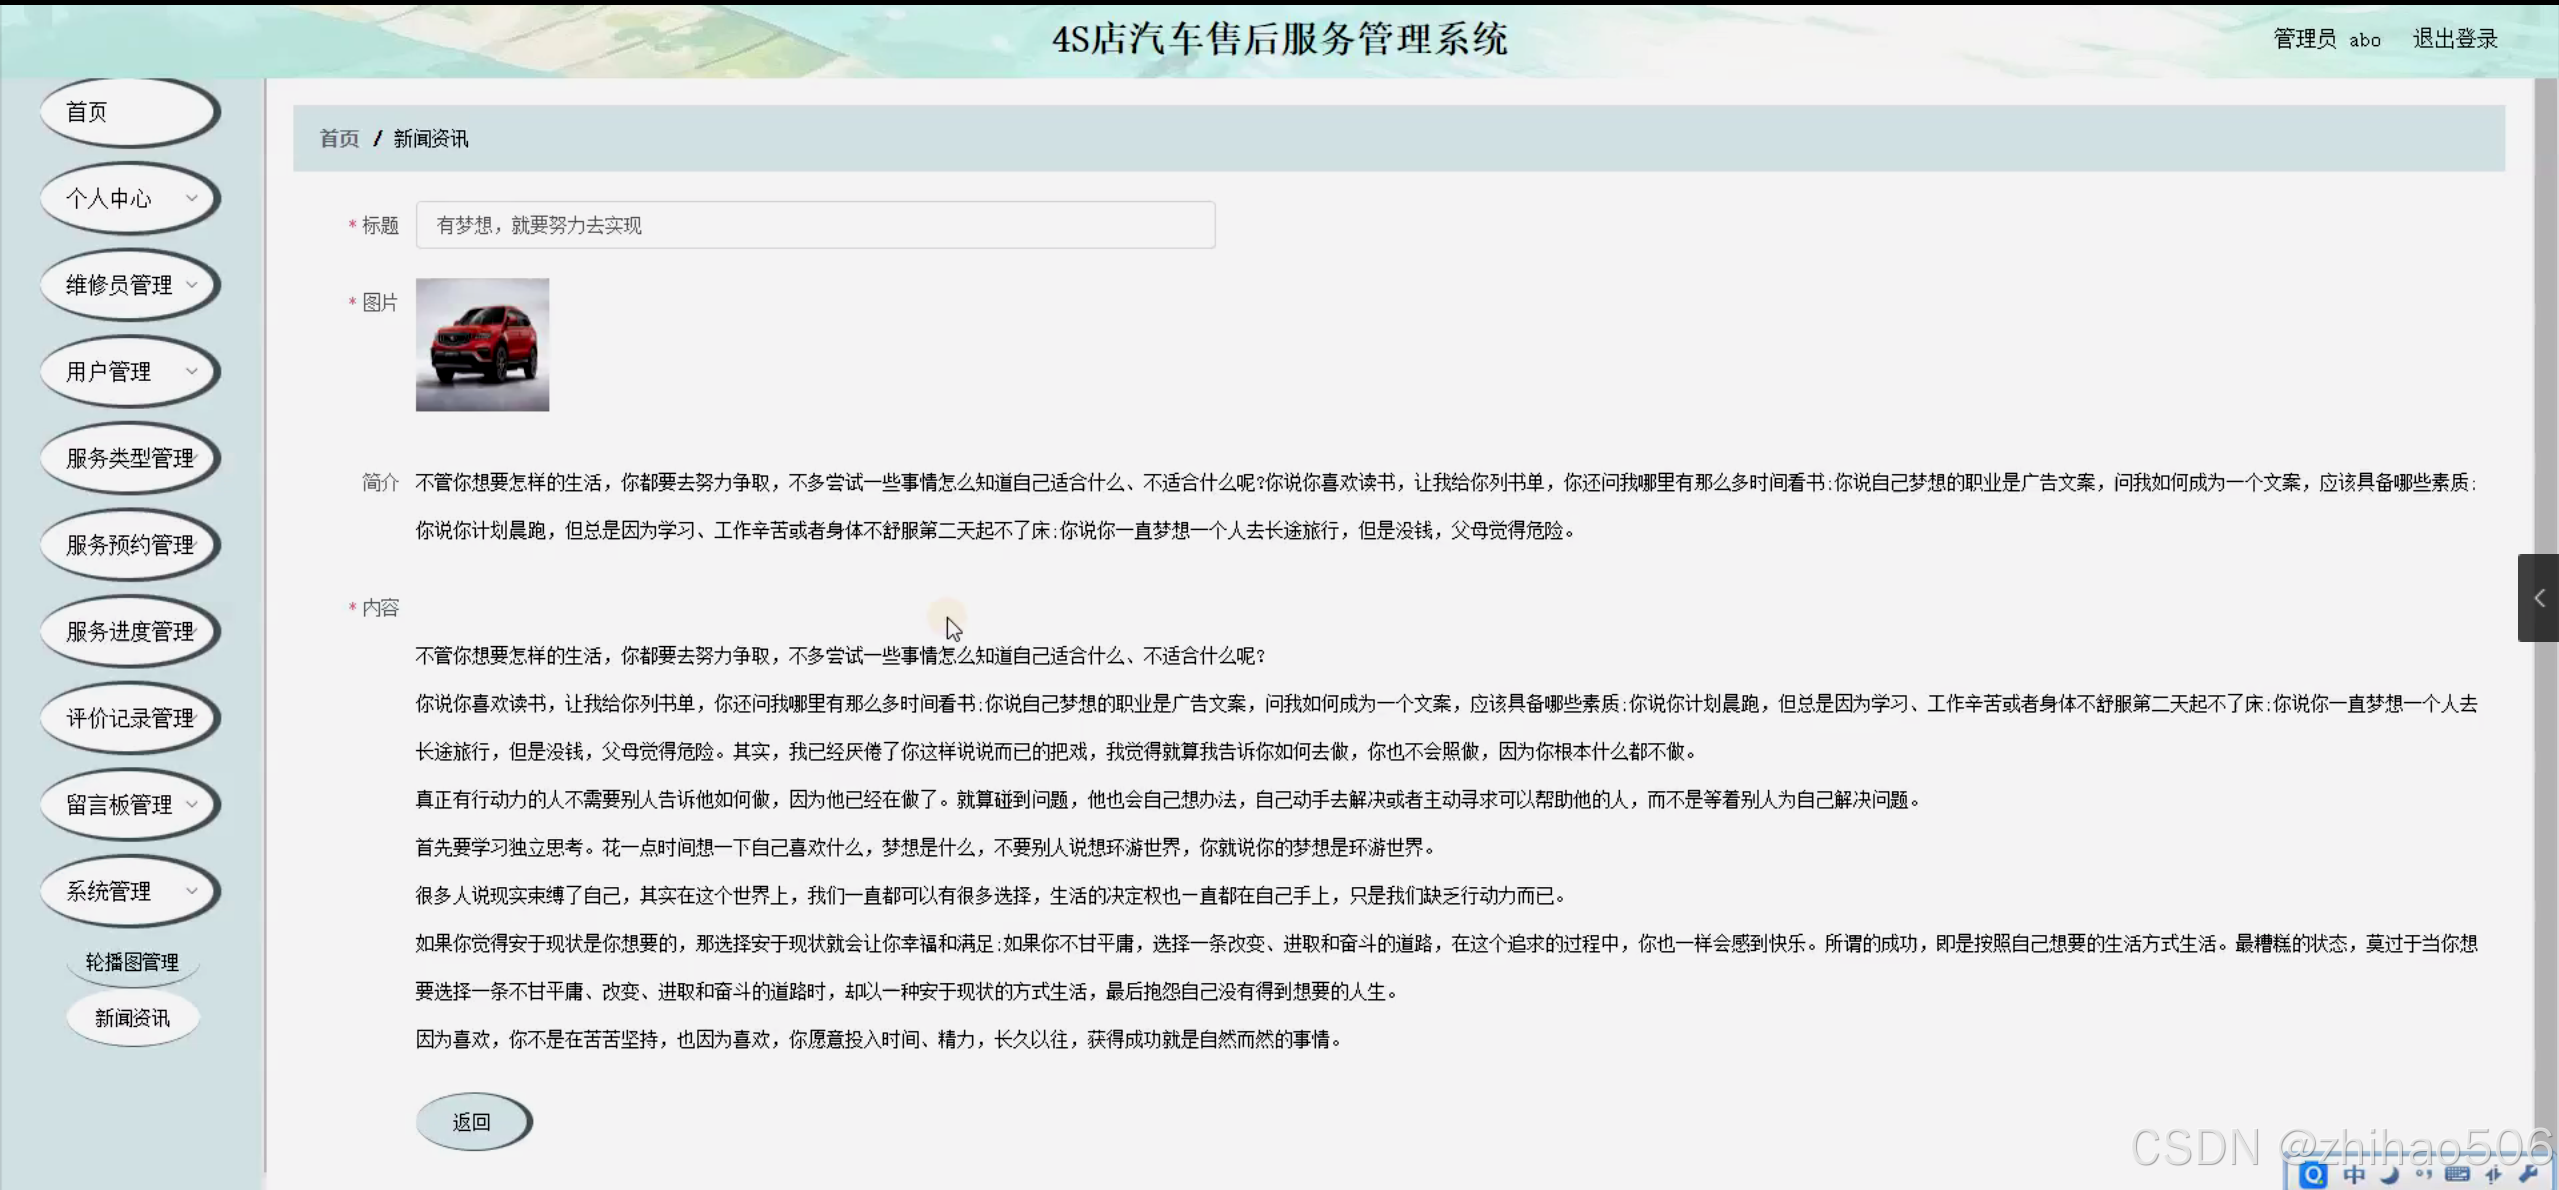
Task: Open IME settings via the wrench icon
Action: point(2531,1176)
